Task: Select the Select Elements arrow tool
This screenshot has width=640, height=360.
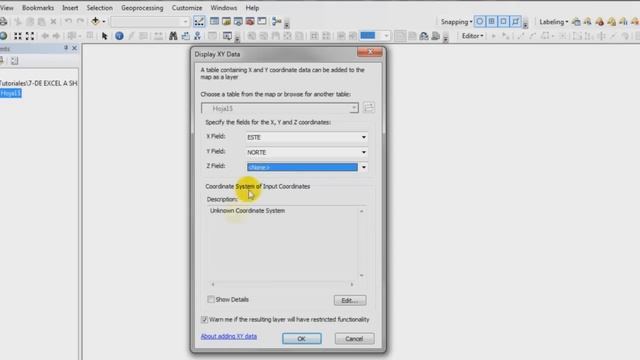Action: 104,36
